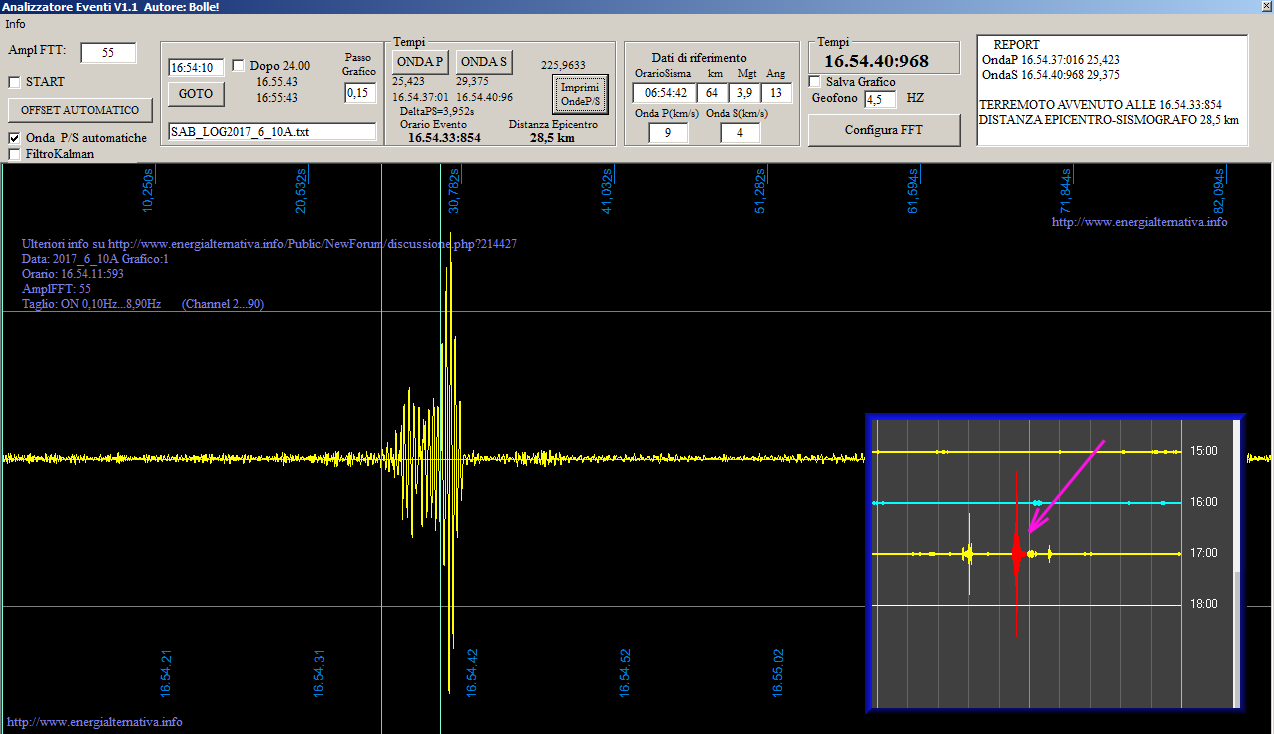The width and height of the screenshot is (1274, 734).
Task: Click the inset helicorder vertical scrollbar
Action: 1236,562
